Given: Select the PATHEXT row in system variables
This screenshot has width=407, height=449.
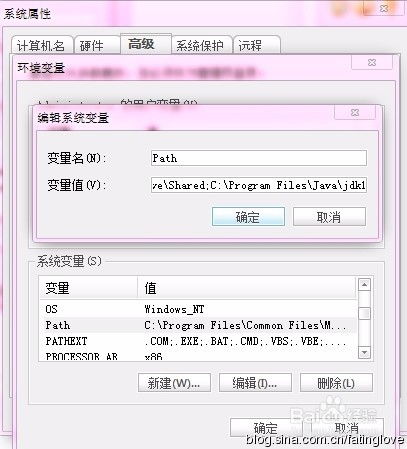Looking at the screenshot, I should [198, 341].
